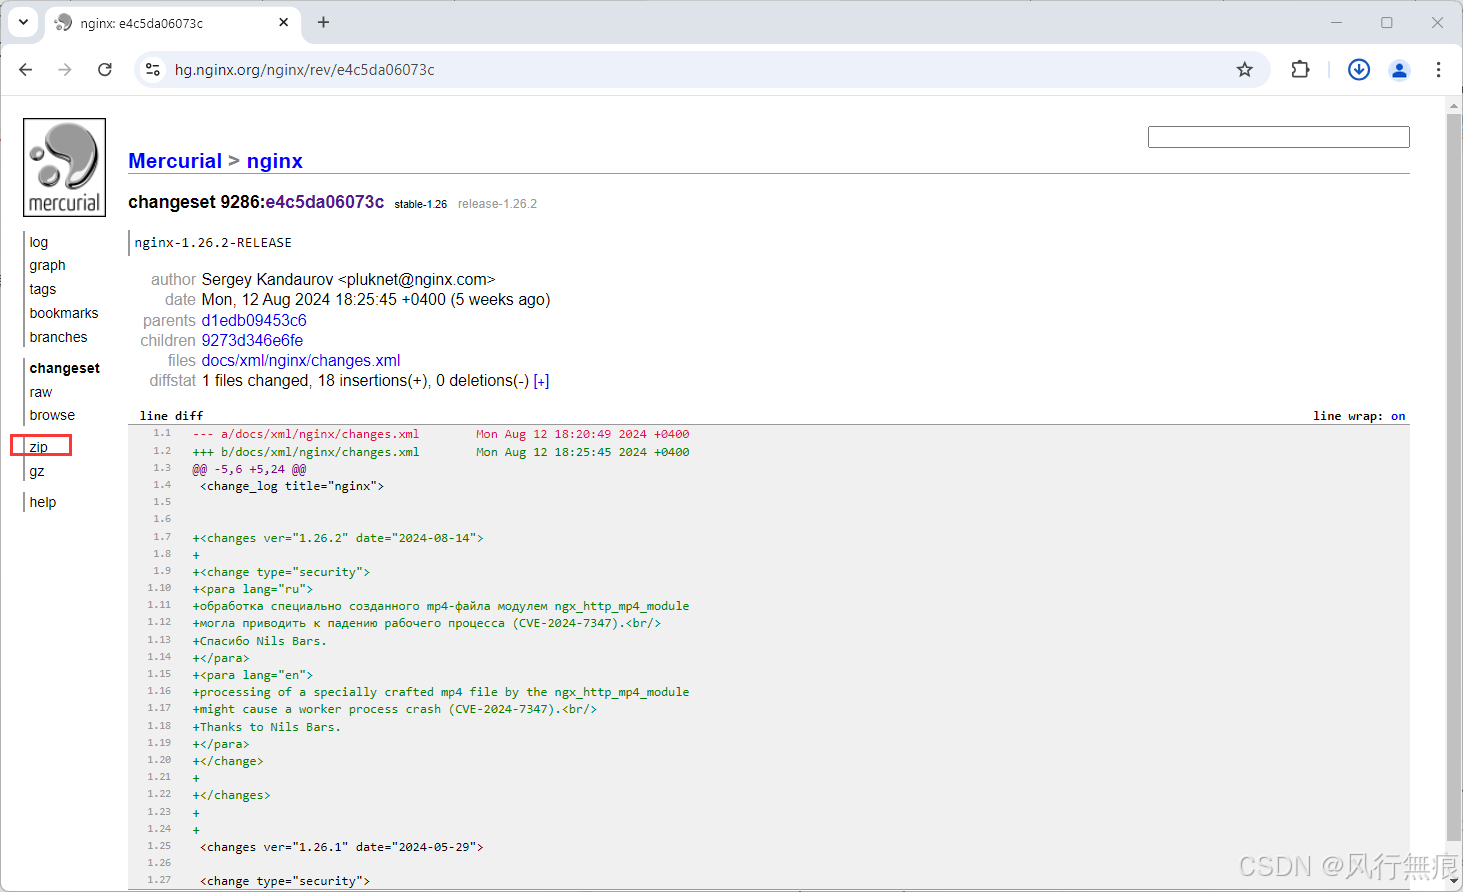1463x892 pixels.
Task: Open the nginx breadcrumb link
Action: [x=274, y=161]
